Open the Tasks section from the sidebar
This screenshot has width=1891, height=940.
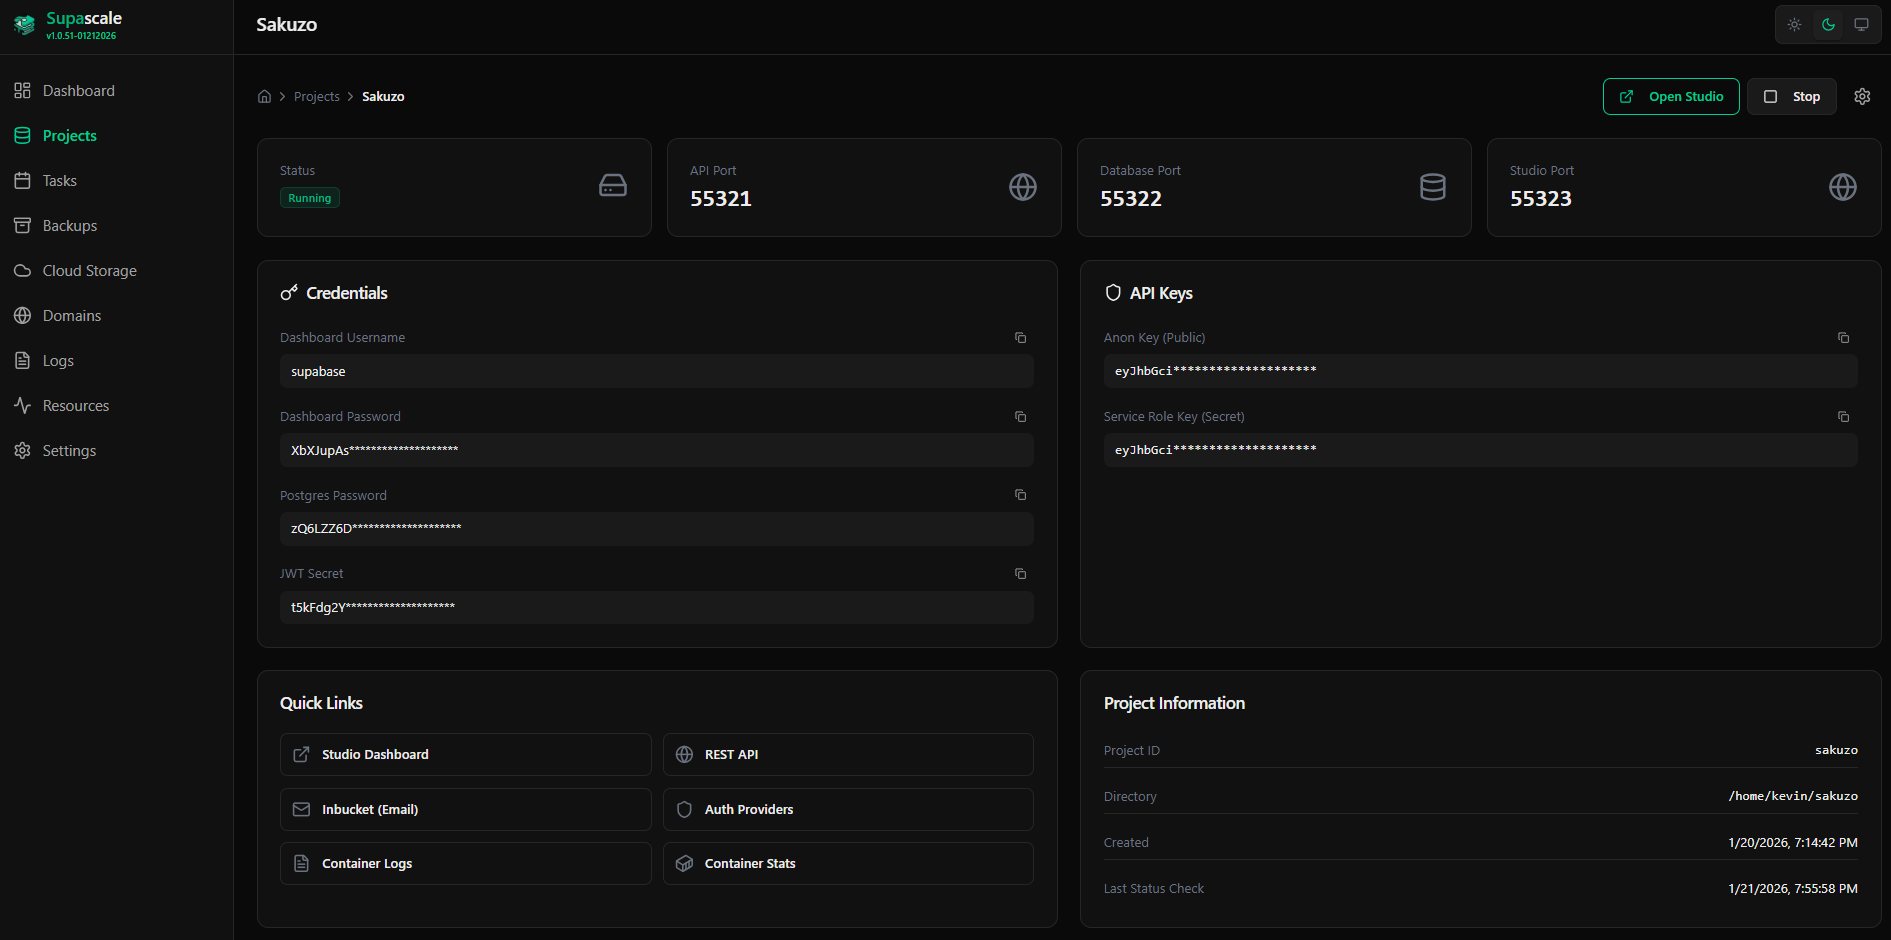pos(22,180)
